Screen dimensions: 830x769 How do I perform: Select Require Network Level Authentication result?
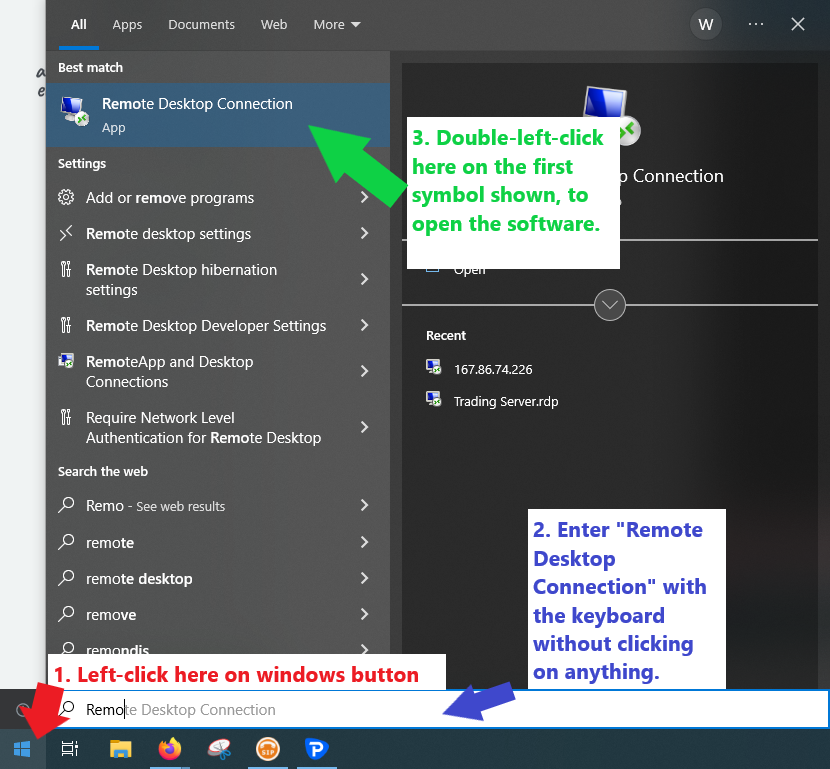pos(218,428)
